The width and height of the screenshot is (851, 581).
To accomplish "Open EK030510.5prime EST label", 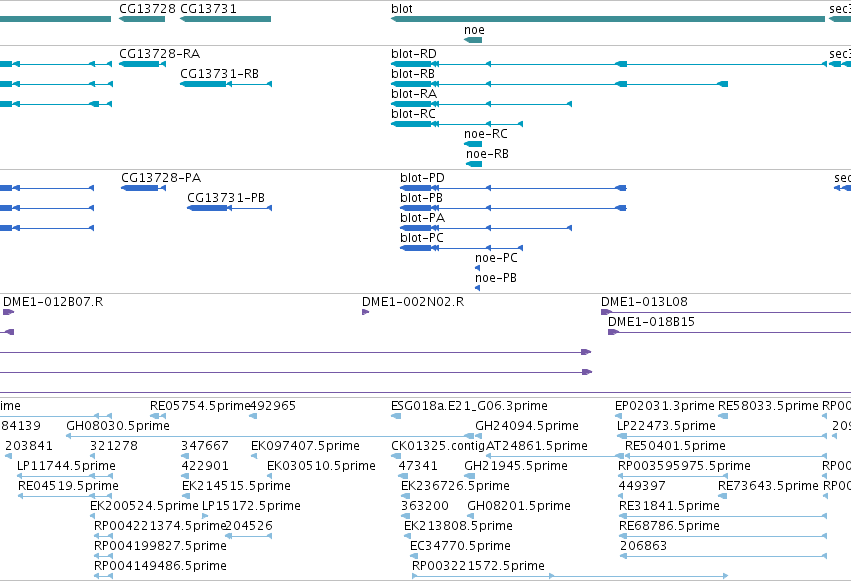I will tap(321, 467).
